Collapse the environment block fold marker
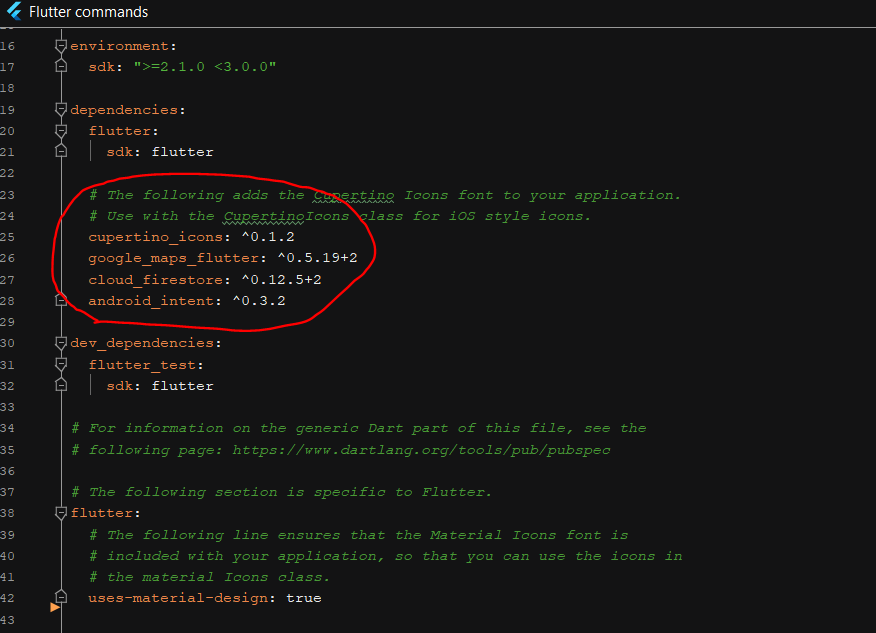This screenshot has height=633, width=876. tap(61, 46)
